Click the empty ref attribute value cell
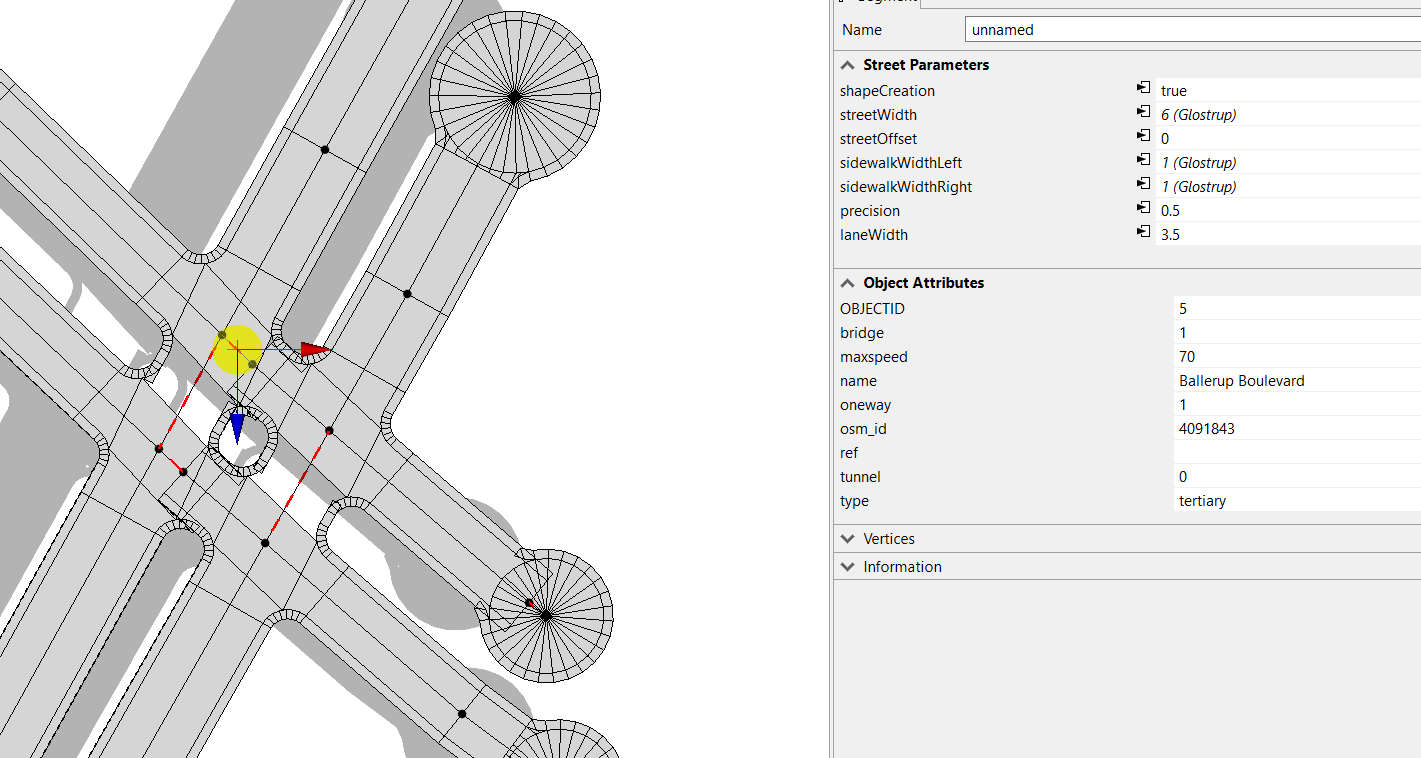The image size is (1421, 758). pyautogui.click(x=1297, y=452)
